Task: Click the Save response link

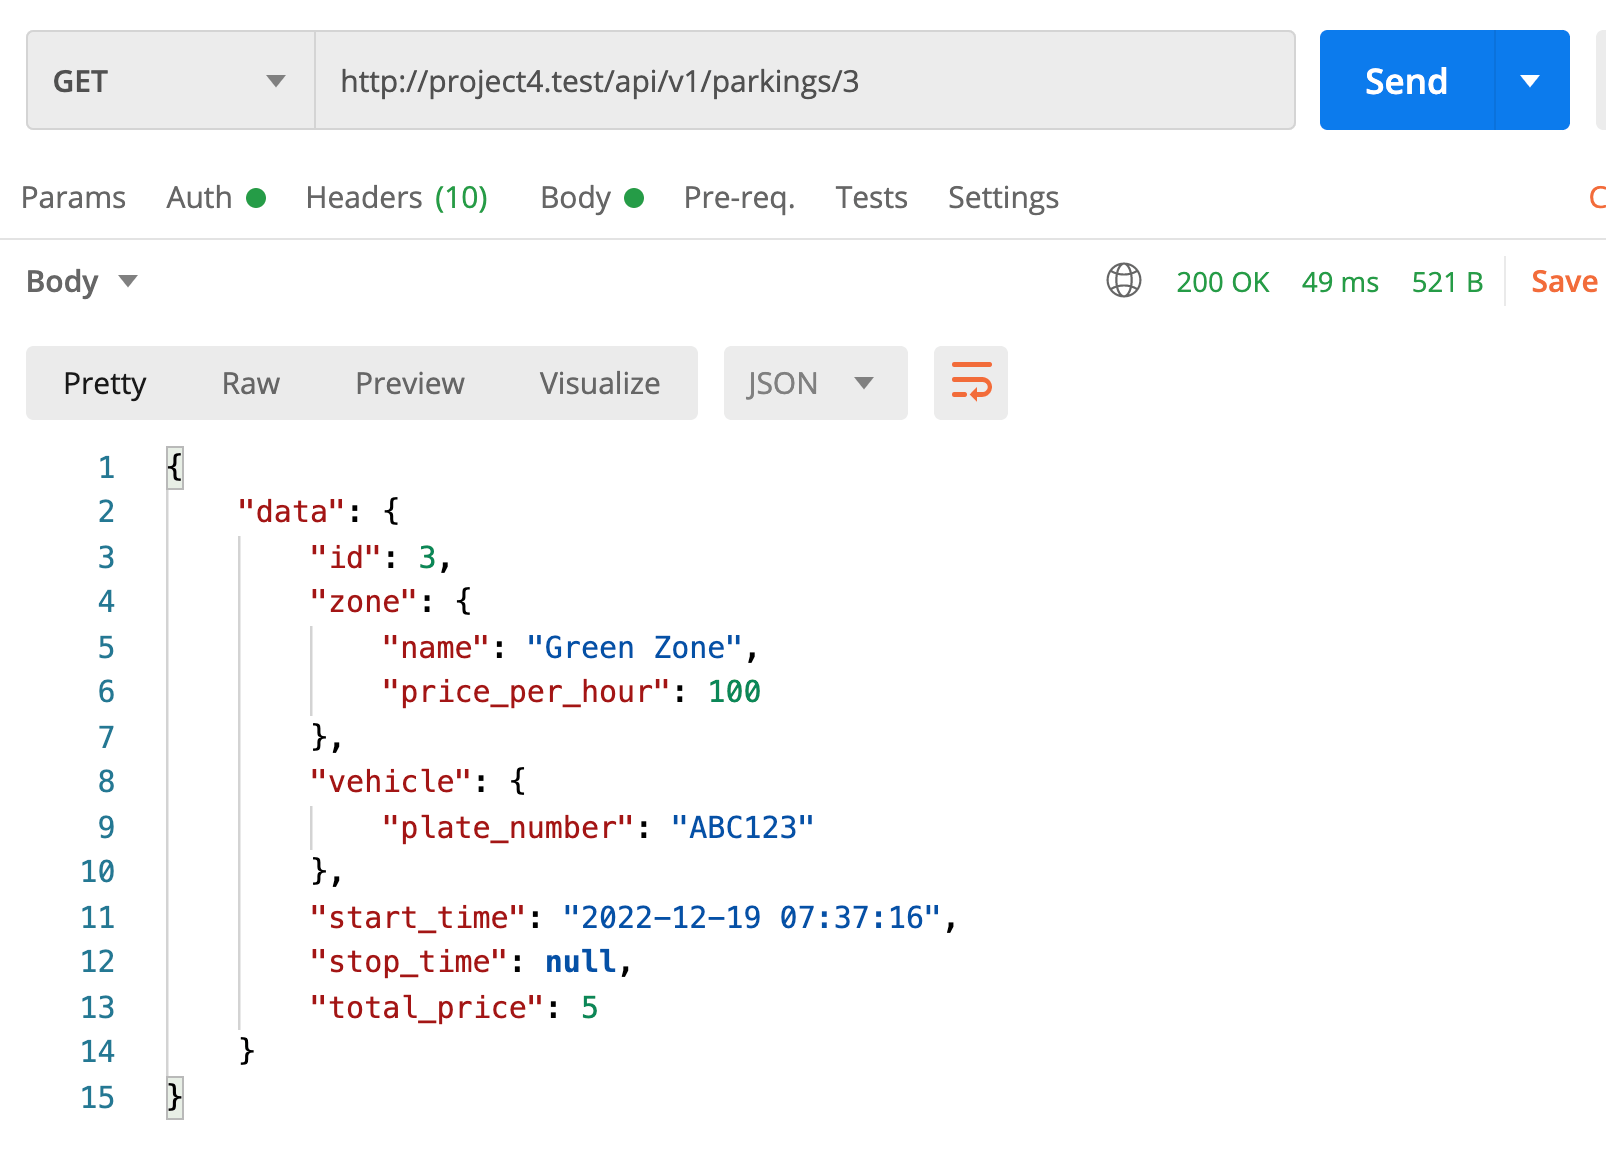Action: tap(1563, 281)
